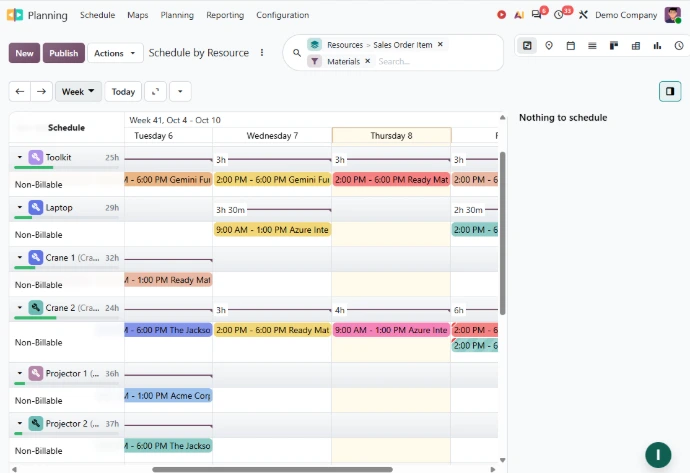Screen dimensions: 690x473
Task: Open the Planning menu item
Action: click(x=177, y=15)
